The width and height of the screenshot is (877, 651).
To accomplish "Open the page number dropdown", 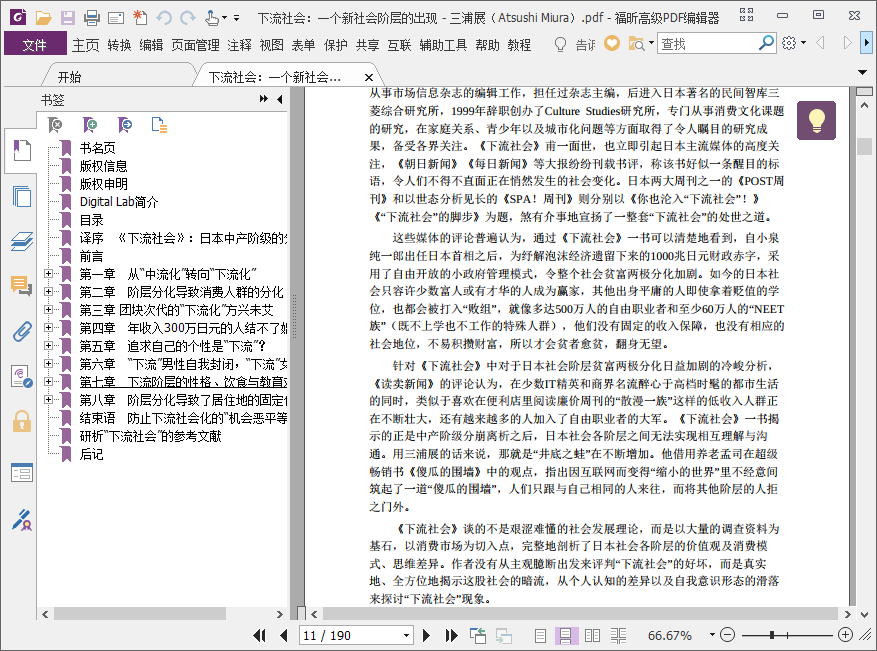I will [407, 635].
